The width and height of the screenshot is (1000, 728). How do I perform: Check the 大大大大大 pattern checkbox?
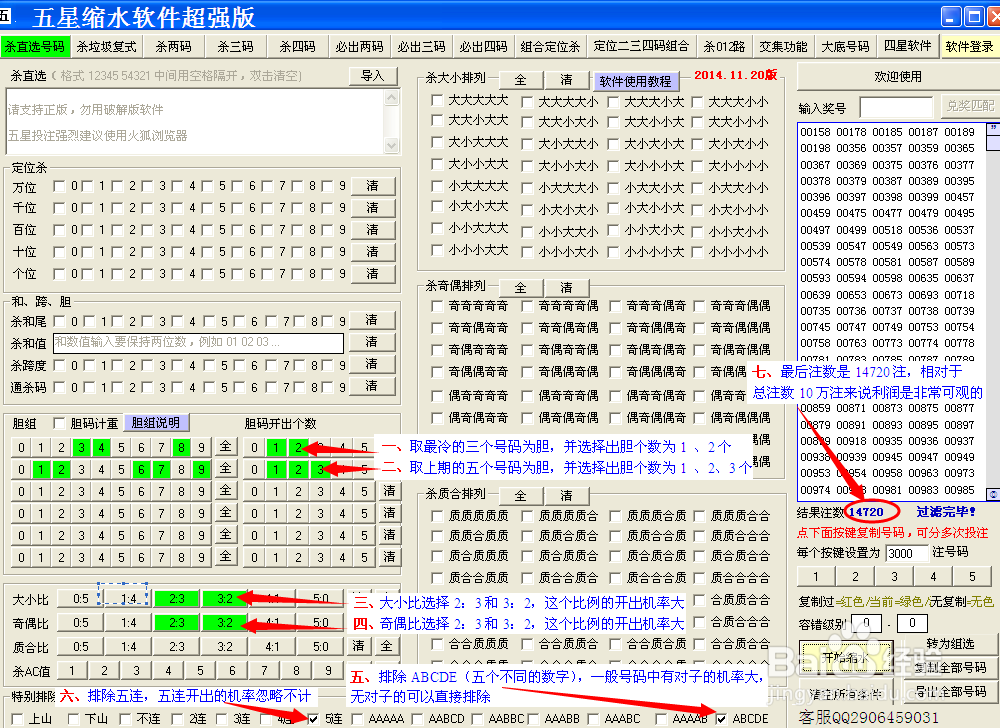tap(437, 100)
